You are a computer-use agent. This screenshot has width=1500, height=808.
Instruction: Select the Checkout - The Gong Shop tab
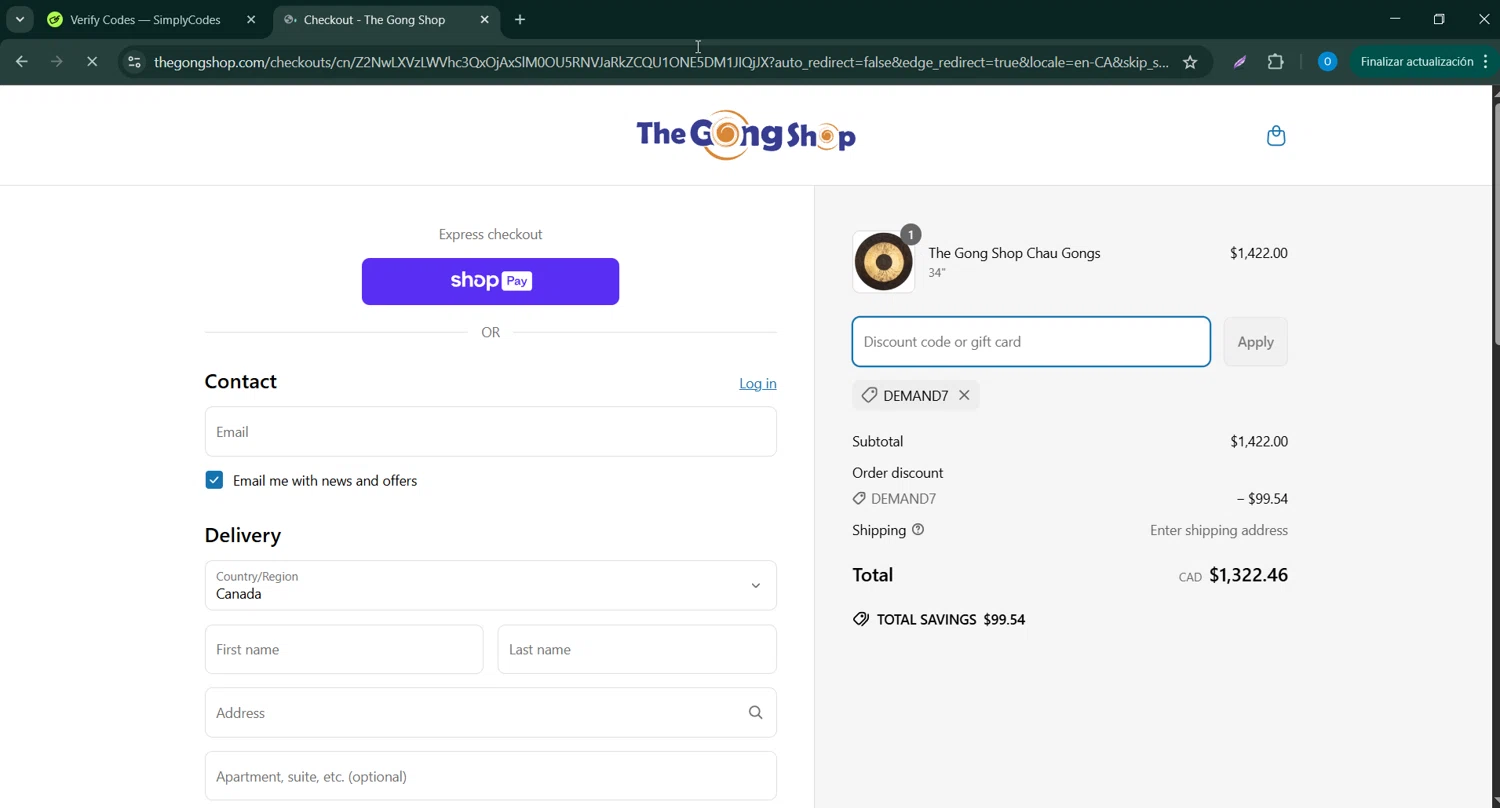pos(387,20)
